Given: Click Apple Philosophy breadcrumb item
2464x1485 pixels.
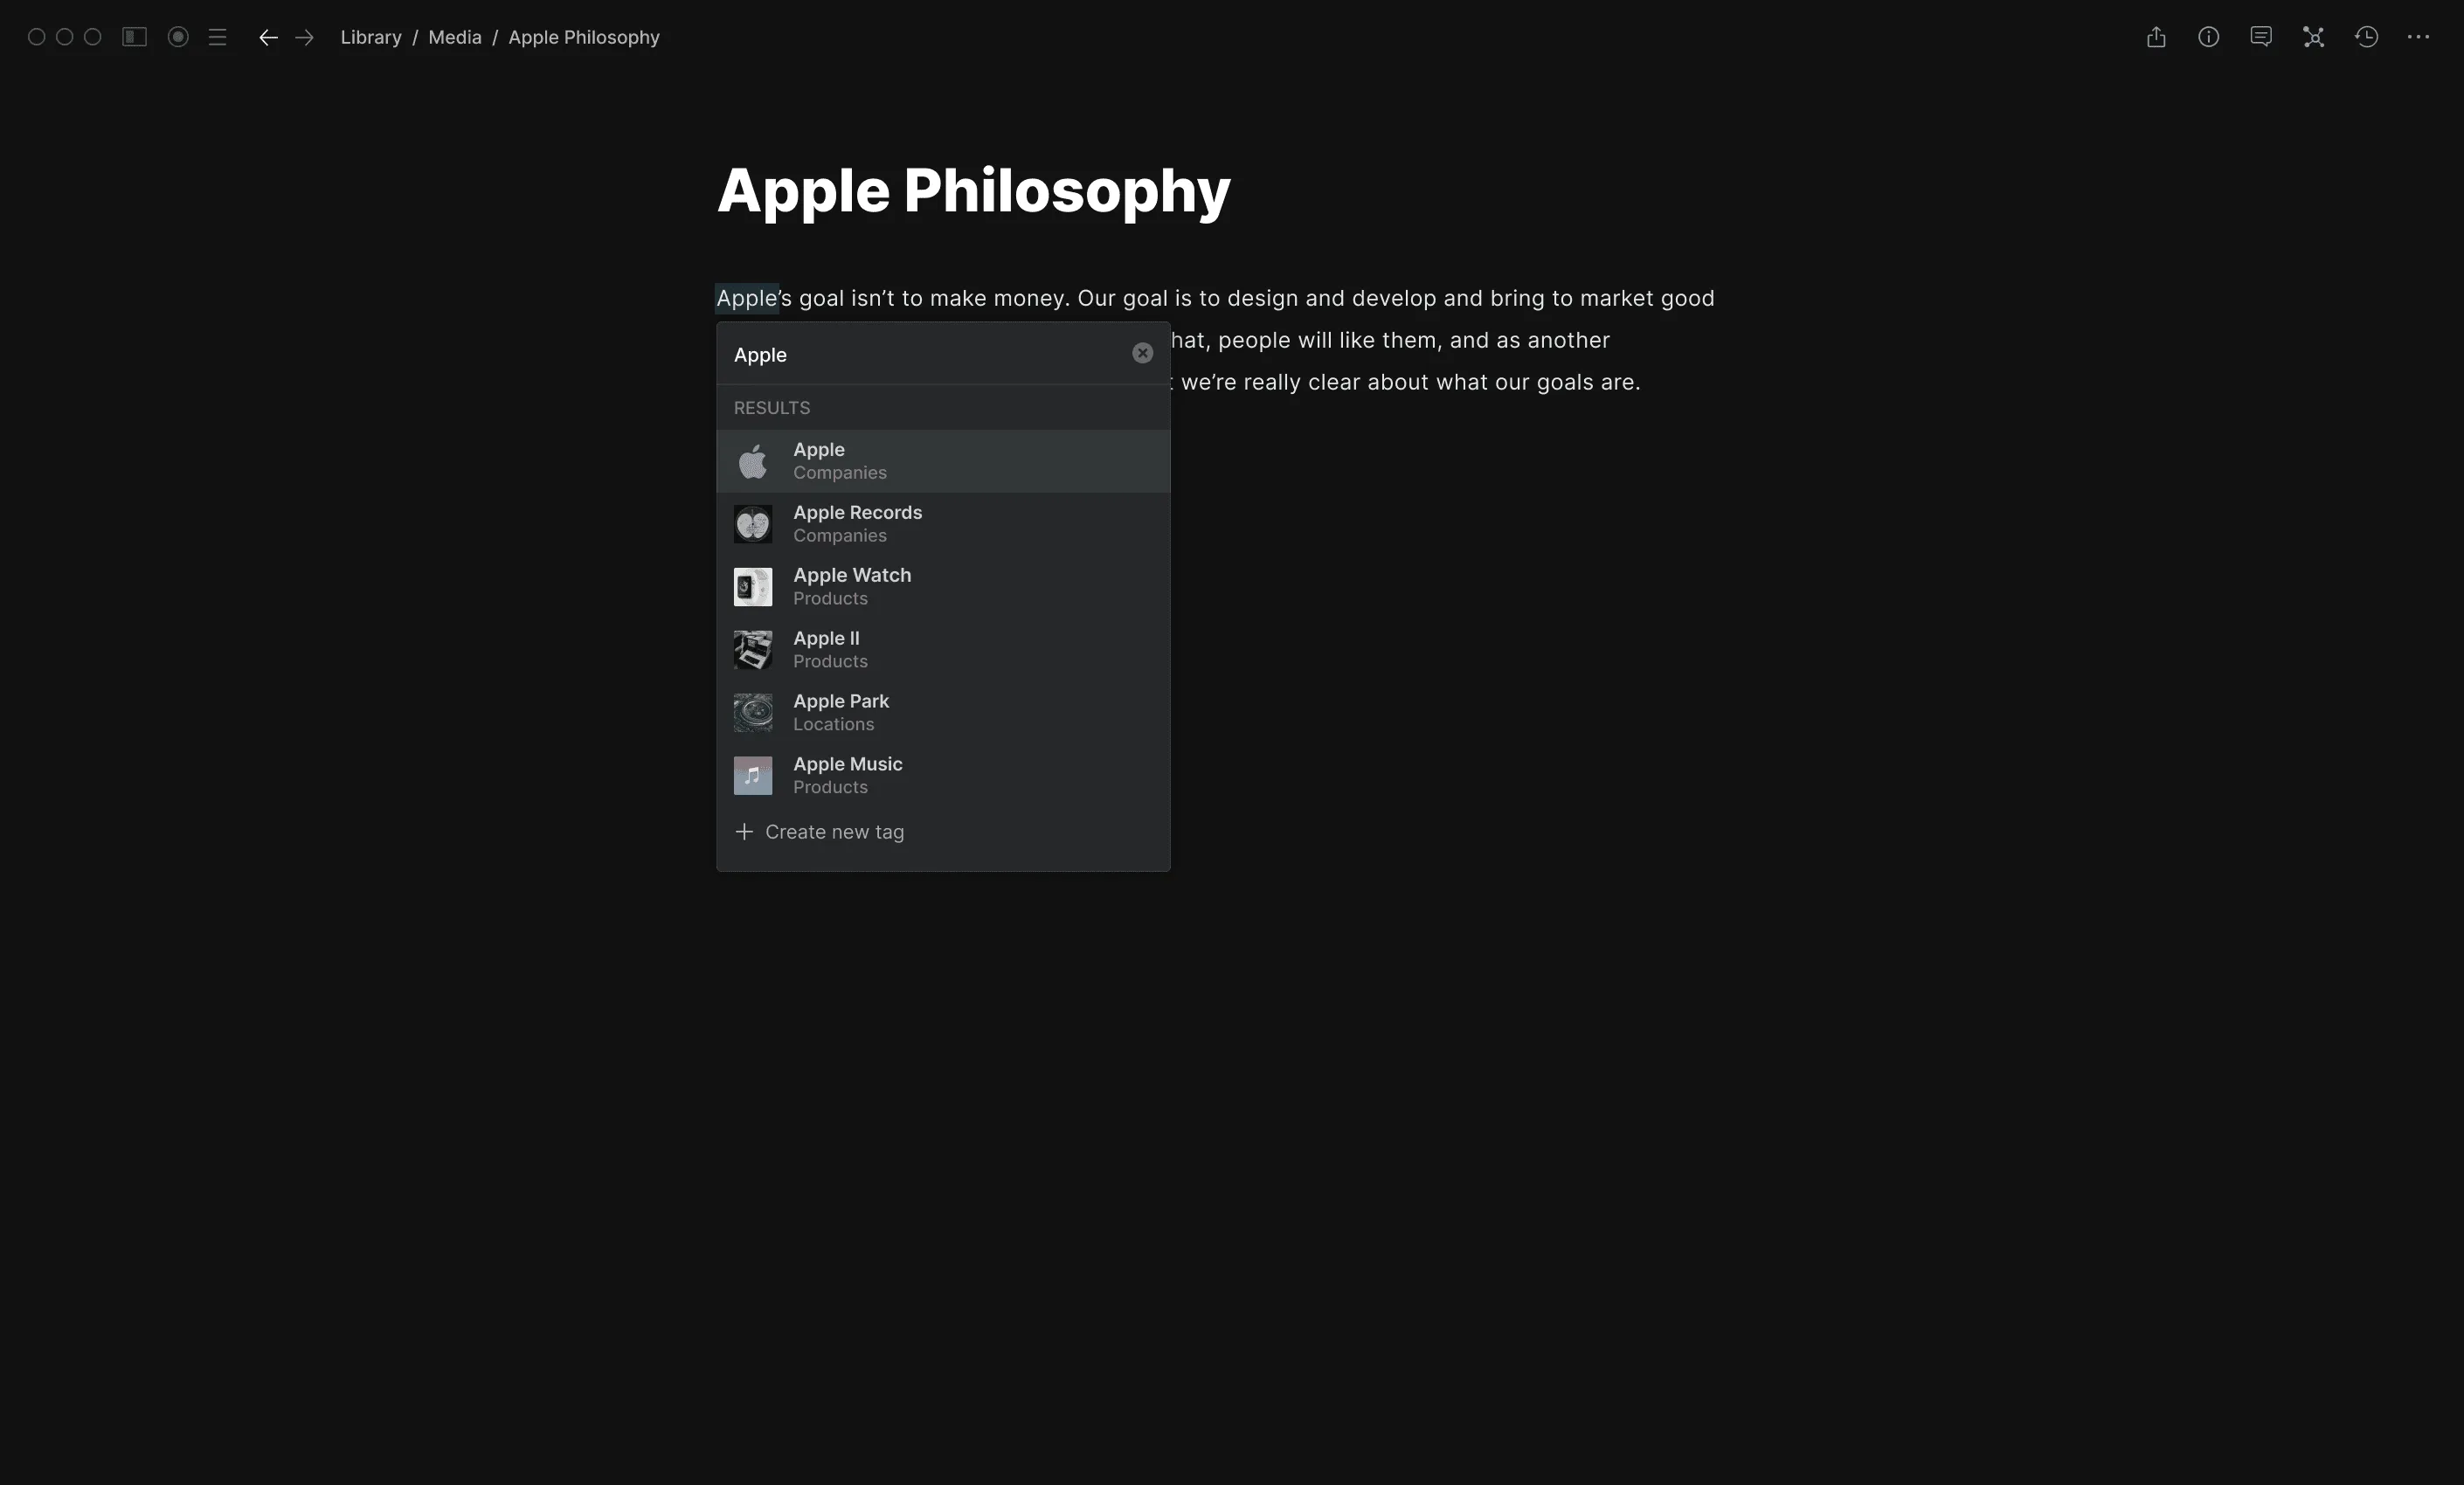Looking at the screenshot, I should [584, 37].
